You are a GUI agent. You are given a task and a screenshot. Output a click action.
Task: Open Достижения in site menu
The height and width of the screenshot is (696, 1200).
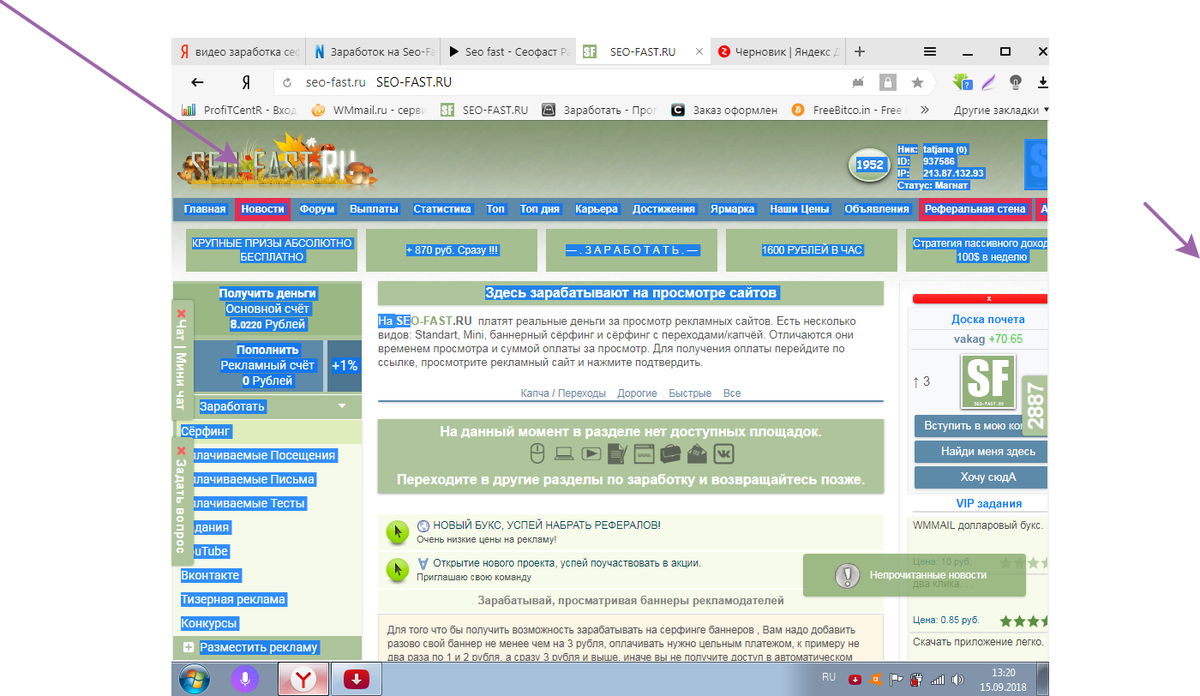pyautogui.click(x=664, y=209)
